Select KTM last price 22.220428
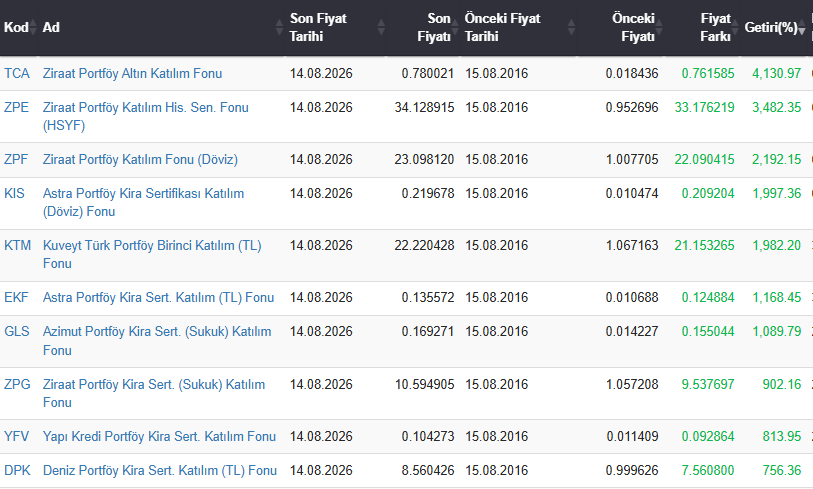Viewport: 813px width, 489px height. click(424, 245)
